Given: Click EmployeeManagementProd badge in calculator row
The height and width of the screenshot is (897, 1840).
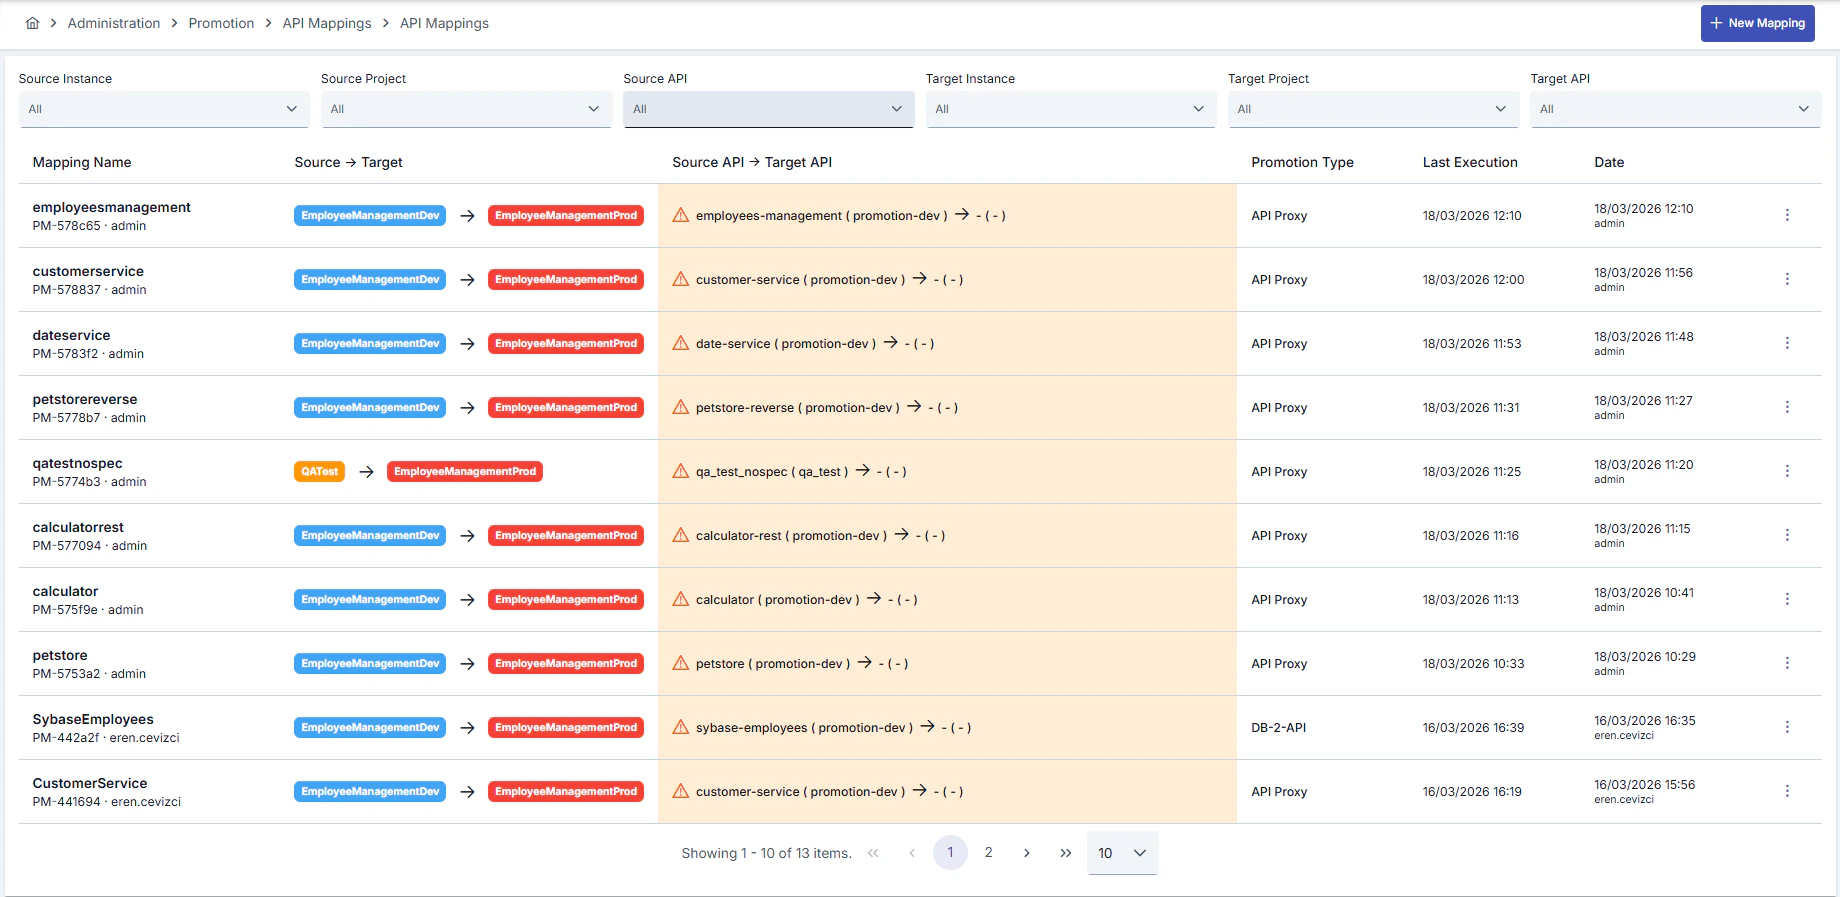Looking at the screenshot, I should click(566, 599).
